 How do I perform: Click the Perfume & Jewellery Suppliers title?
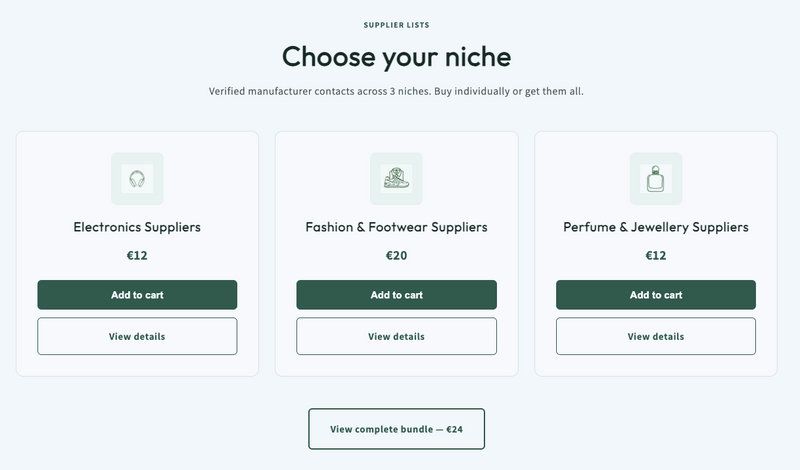pyautogui.click(x=656, y=227)
